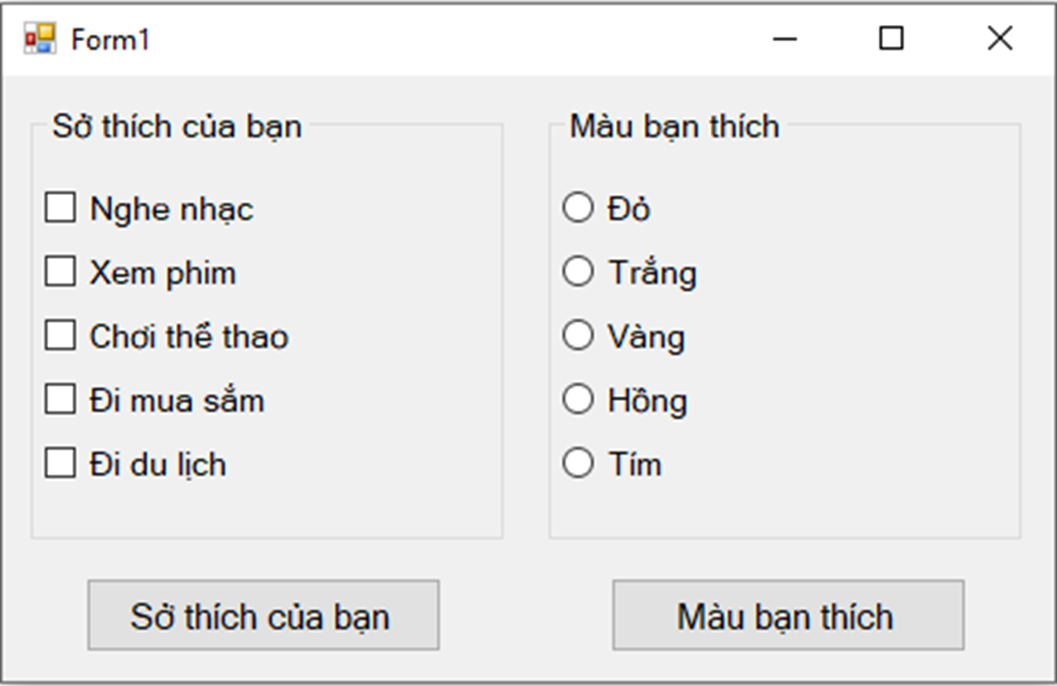The width and height of the screenshot is (1057, 686).
Task: Click the Nghe nhạc label text
Action: click(x=170, y=208)
